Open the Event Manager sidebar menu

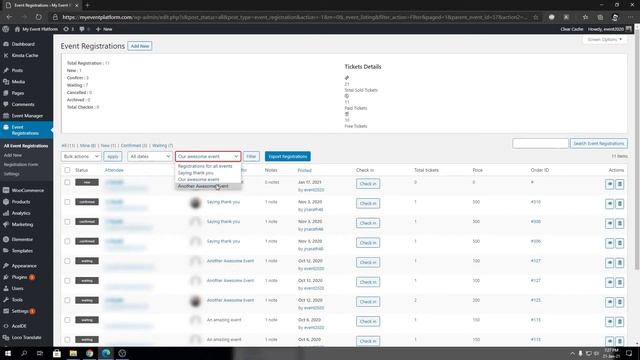[27, 116]
